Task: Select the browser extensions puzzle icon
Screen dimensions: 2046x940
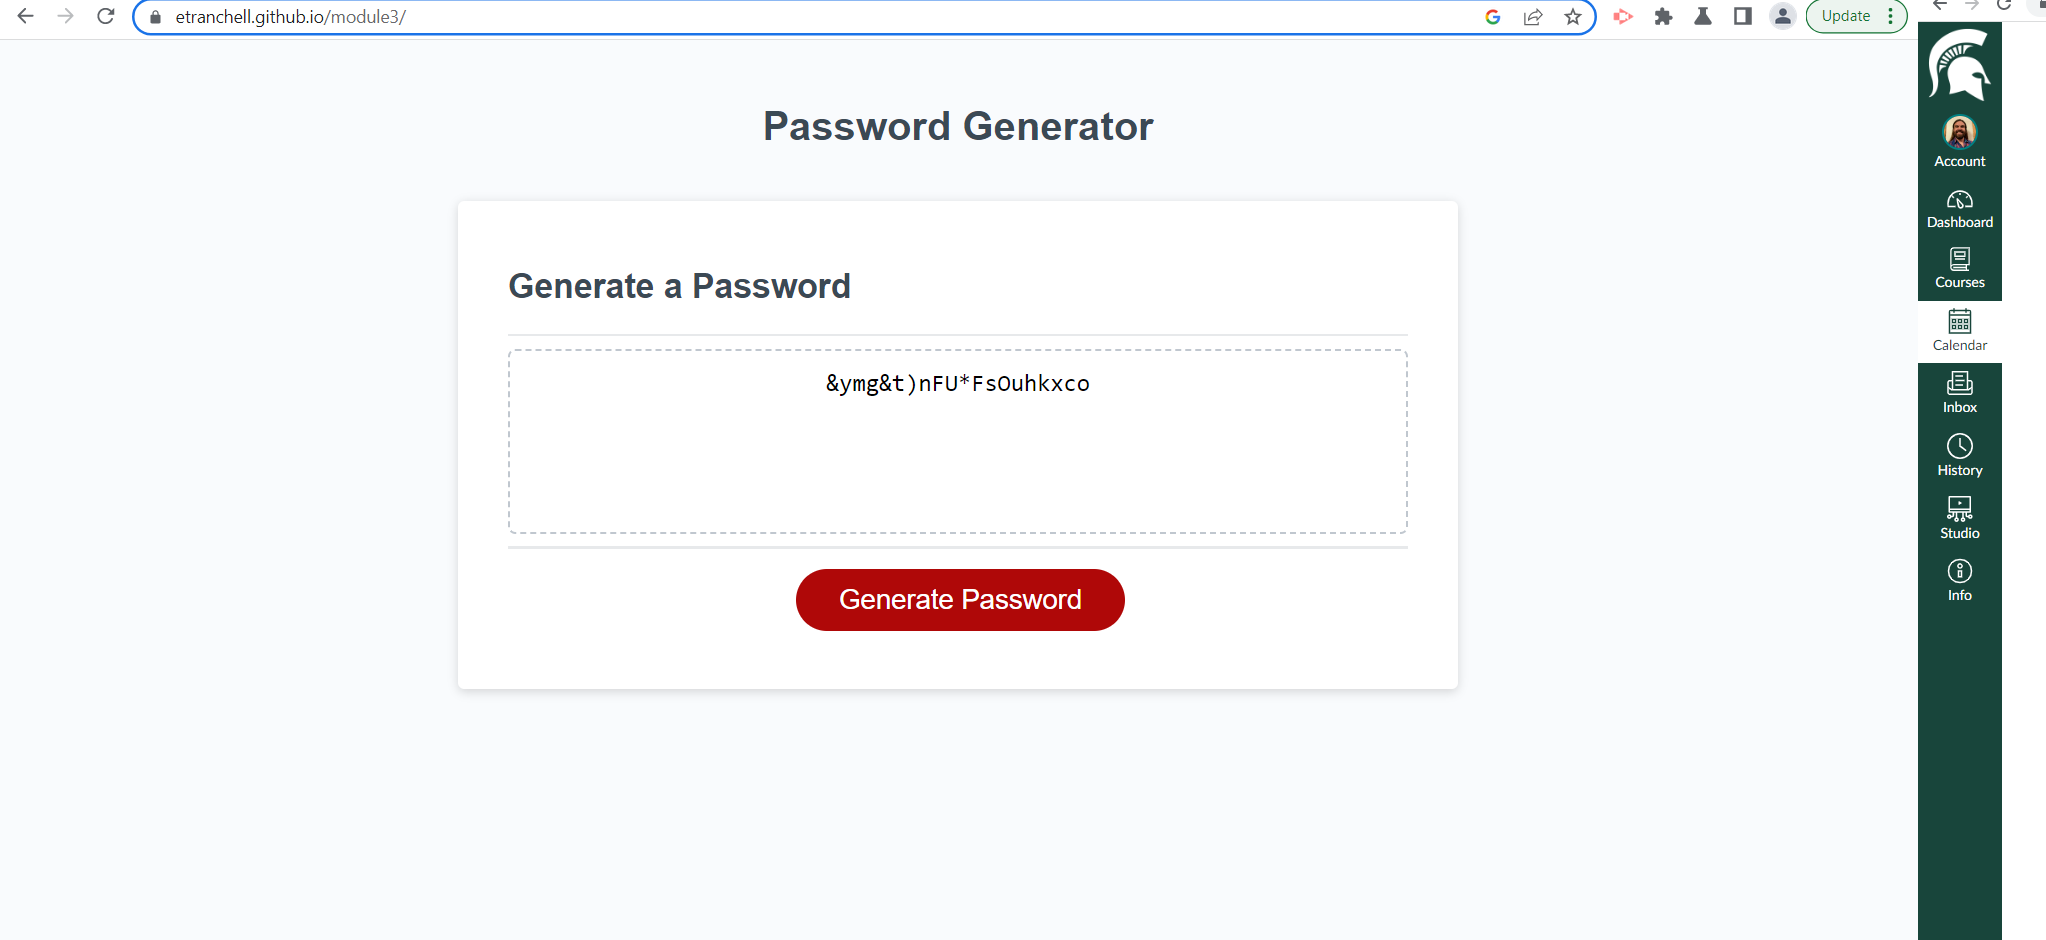Action: 1664,17
